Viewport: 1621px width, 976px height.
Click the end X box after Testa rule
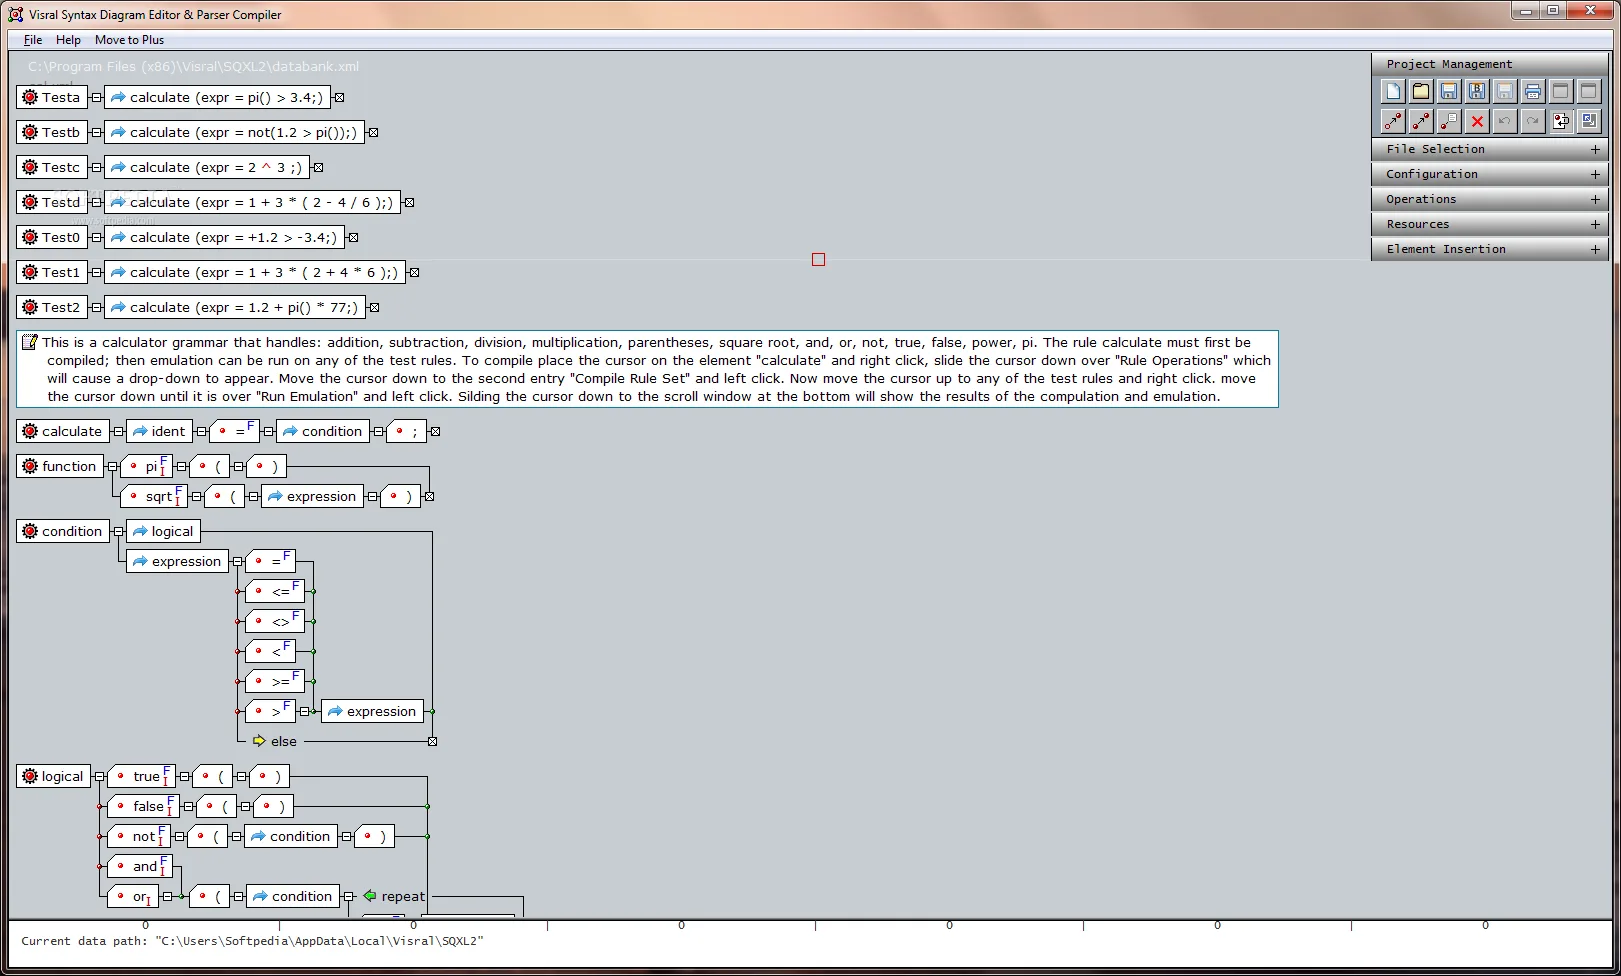point(339,97)
